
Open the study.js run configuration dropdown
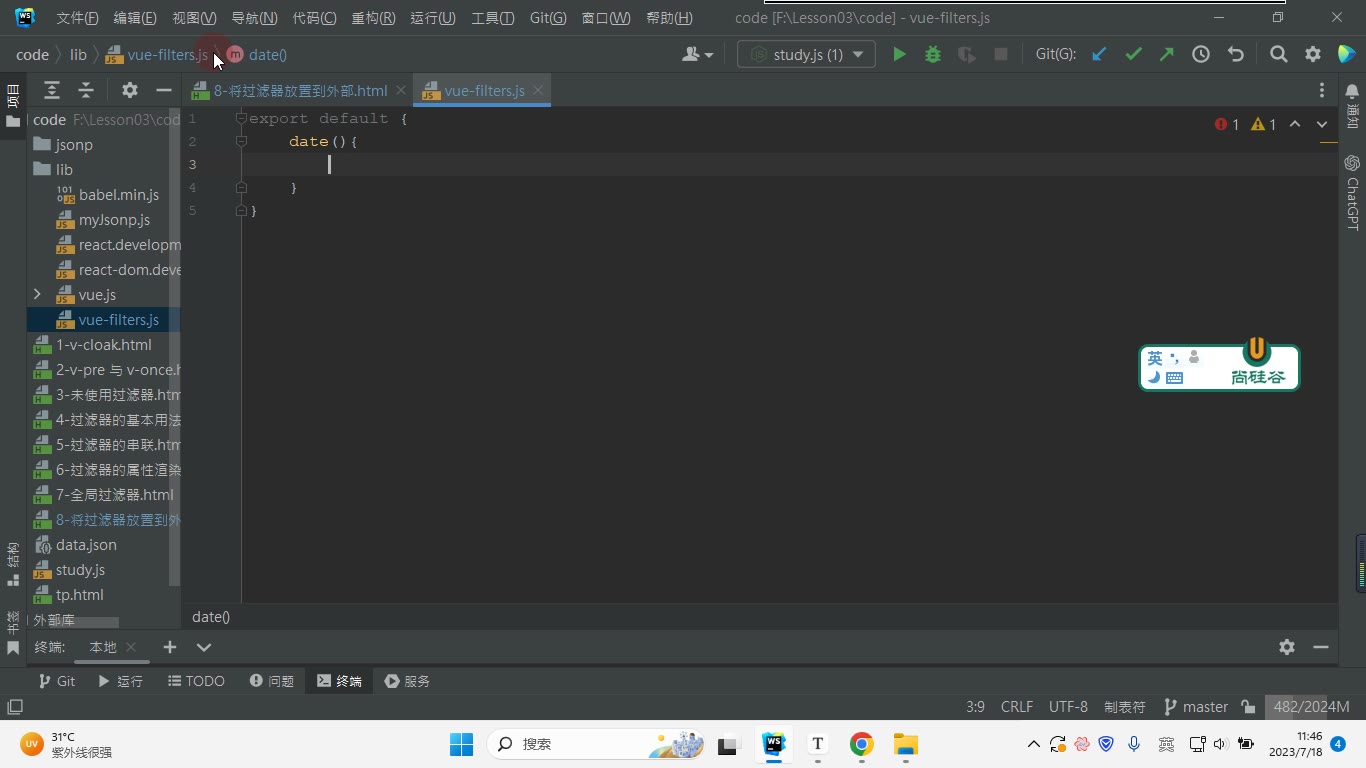click(806, 55)
